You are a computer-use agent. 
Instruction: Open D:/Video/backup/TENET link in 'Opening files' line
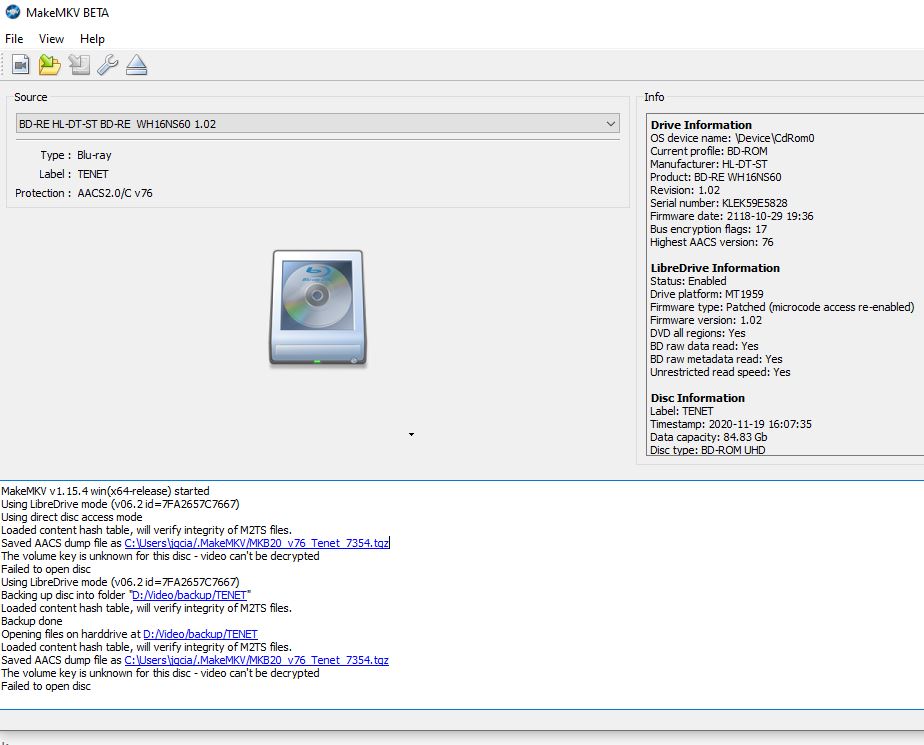click(200, 634)
